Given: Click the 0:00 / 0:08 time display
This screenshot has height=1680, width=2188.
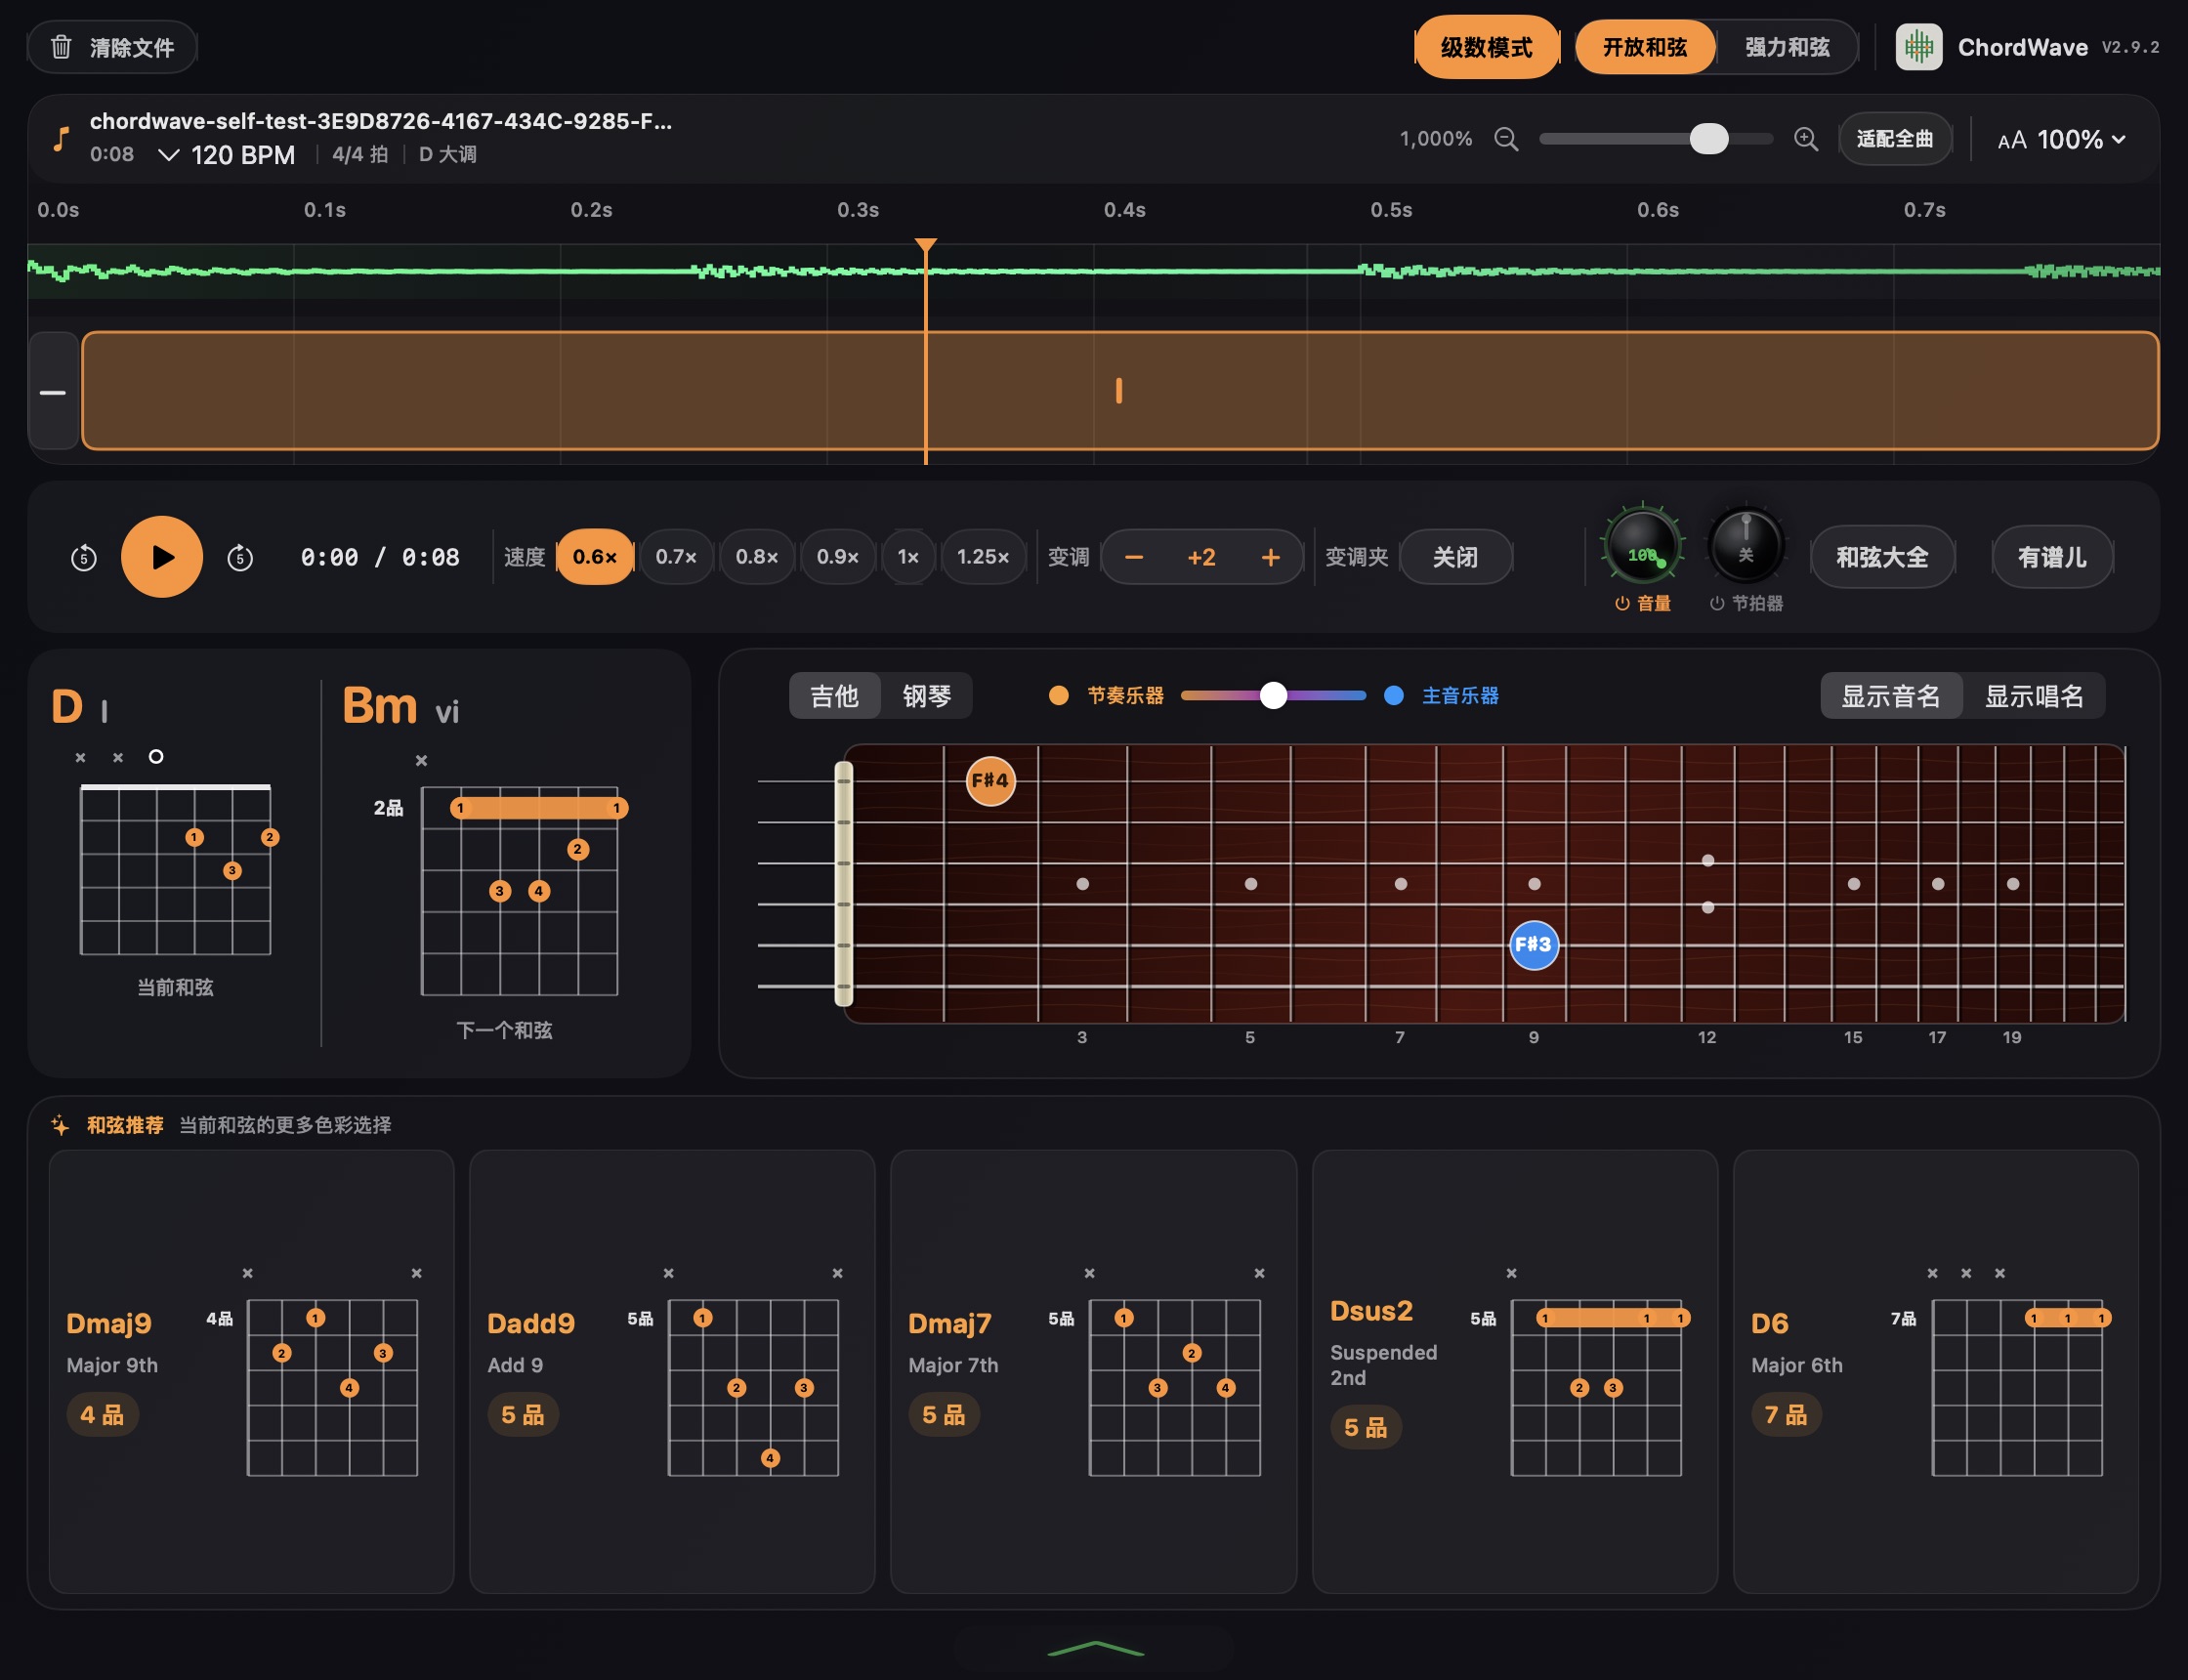Looking at the screenshot, I should (x=380, y=557).
